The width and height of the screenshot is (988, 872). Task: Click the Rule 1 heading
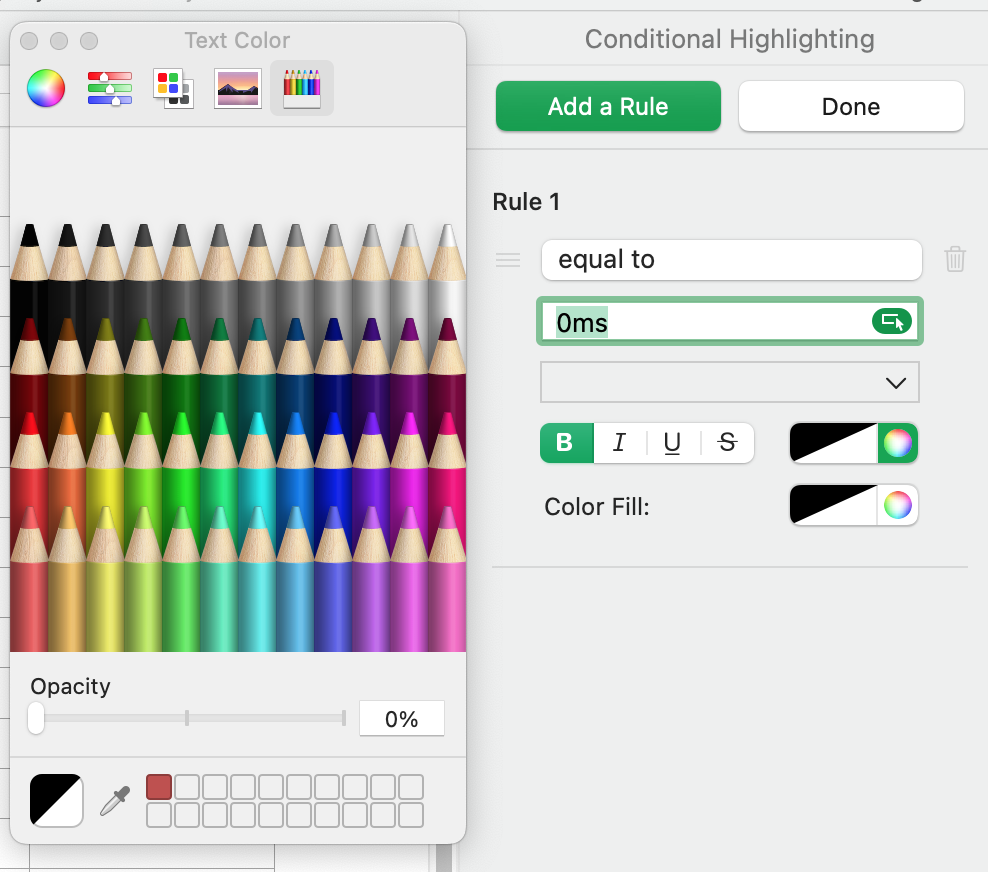(526, 202)
